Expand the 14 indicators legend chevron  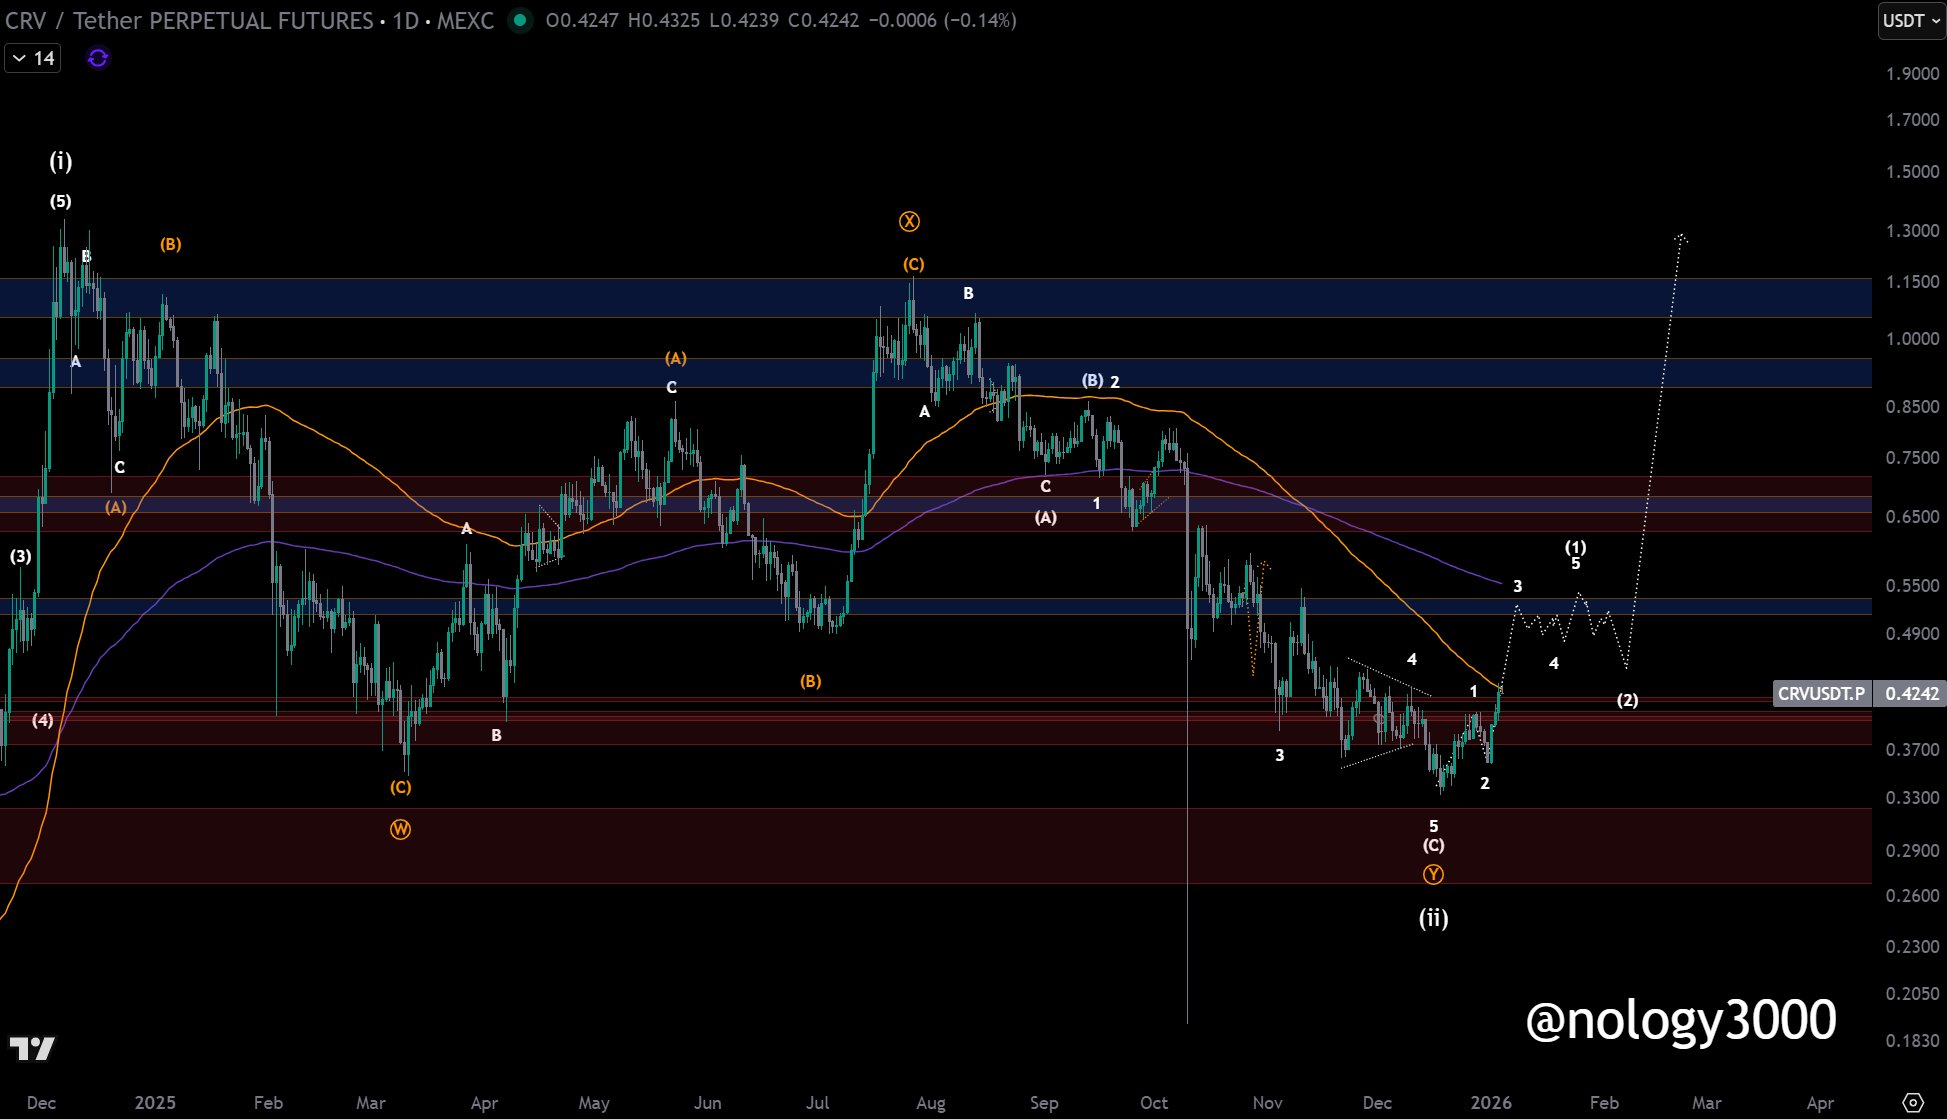(x=20, y=58)
